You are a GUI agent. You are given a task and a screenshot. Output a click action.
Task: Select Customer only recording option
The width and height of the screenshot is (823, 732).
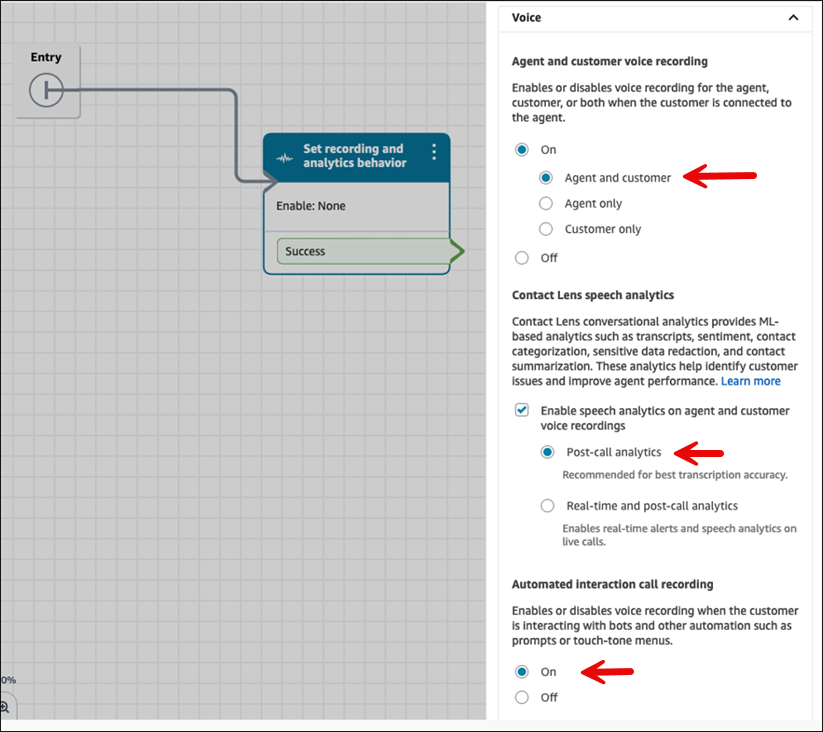pyautogui.click(x=546, y=229)
